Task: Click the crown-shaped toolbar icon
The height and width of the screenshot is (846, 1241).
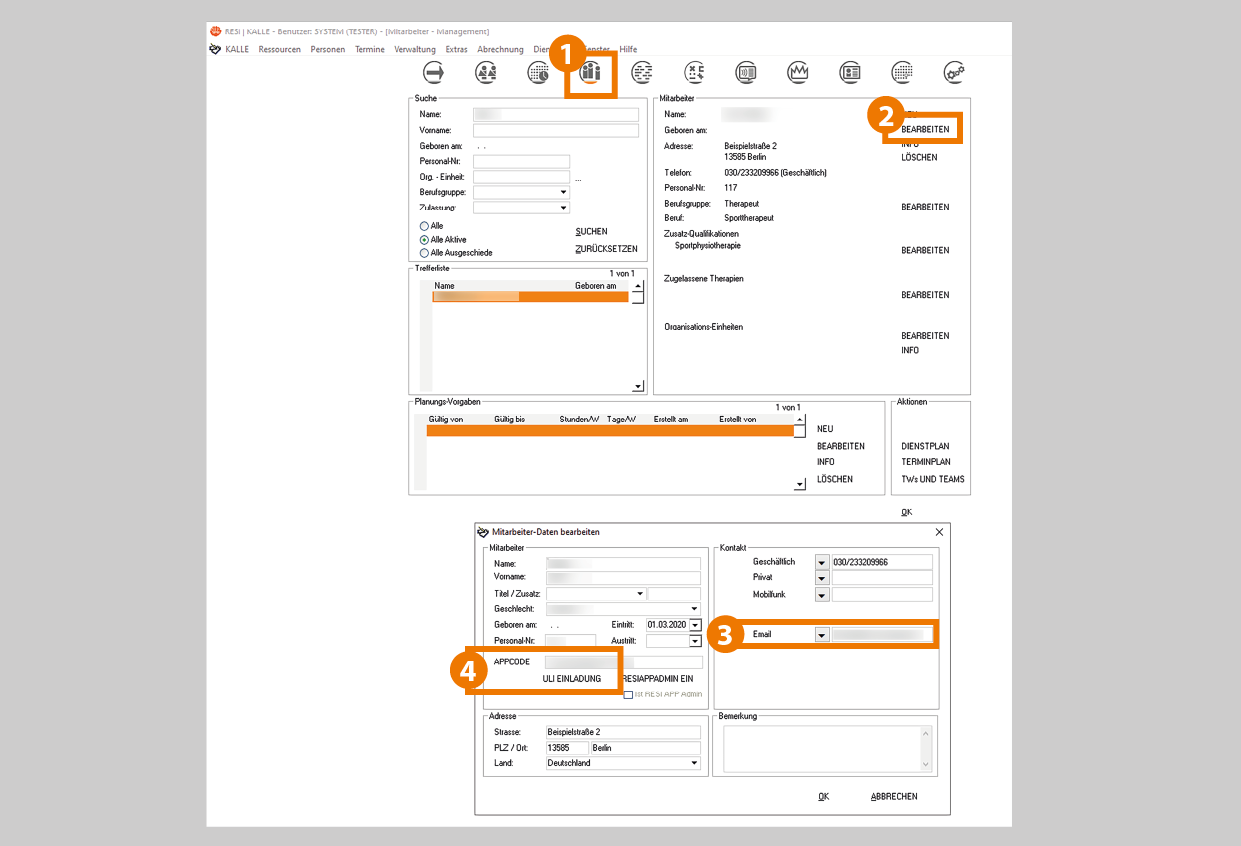Action: point(798,72)
